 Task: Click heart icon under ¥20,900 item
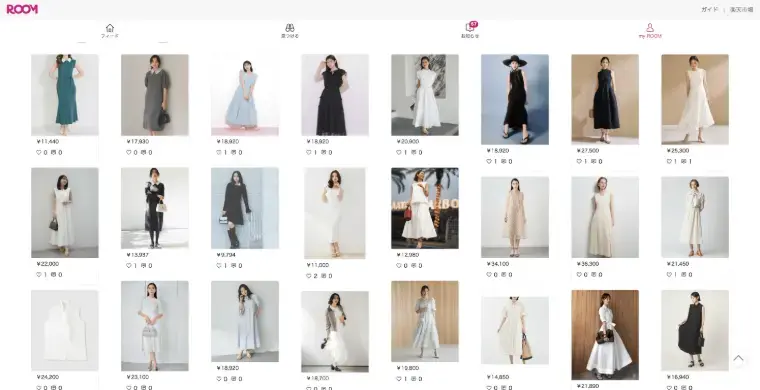[399, 152]
